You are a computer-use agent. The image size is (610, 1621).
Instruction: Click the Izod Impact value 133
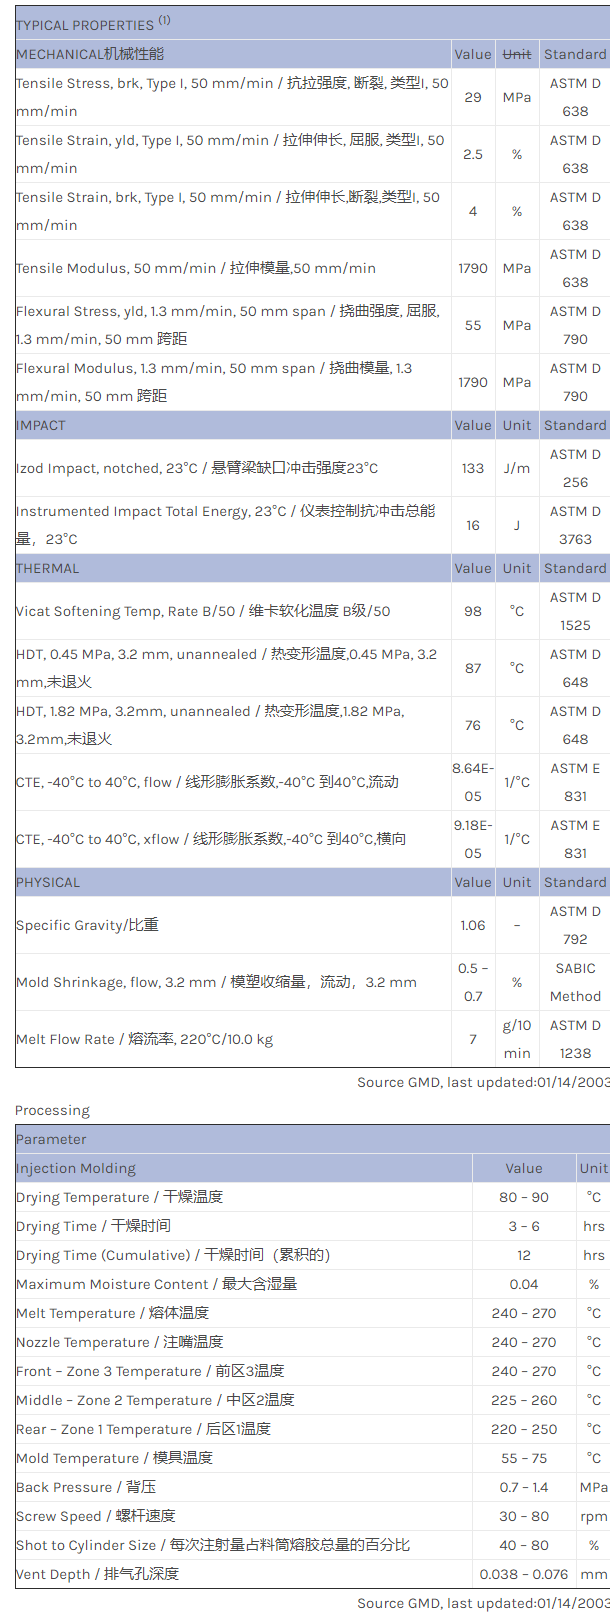[473, 468]
